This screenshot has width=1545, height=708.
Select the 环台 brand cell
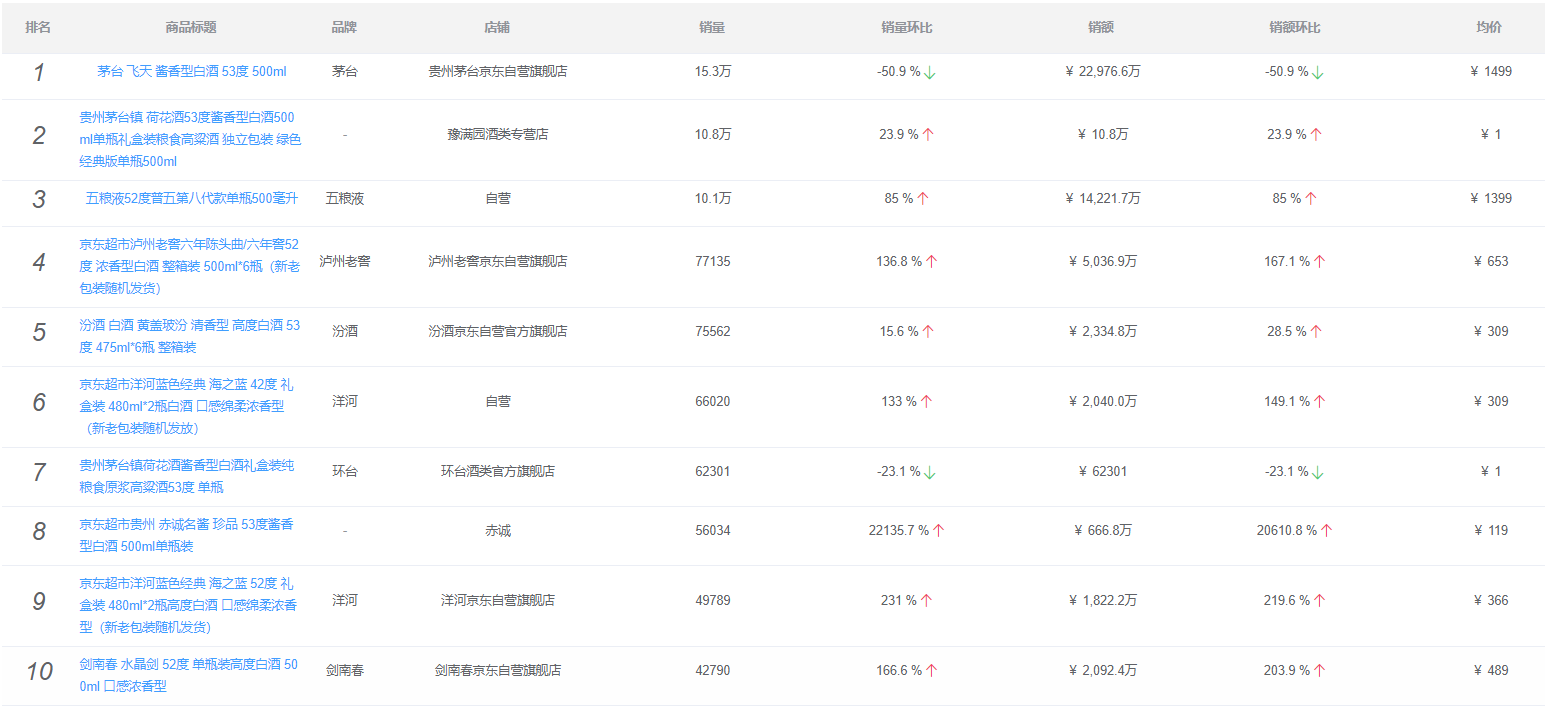click(x=345, y=471)
